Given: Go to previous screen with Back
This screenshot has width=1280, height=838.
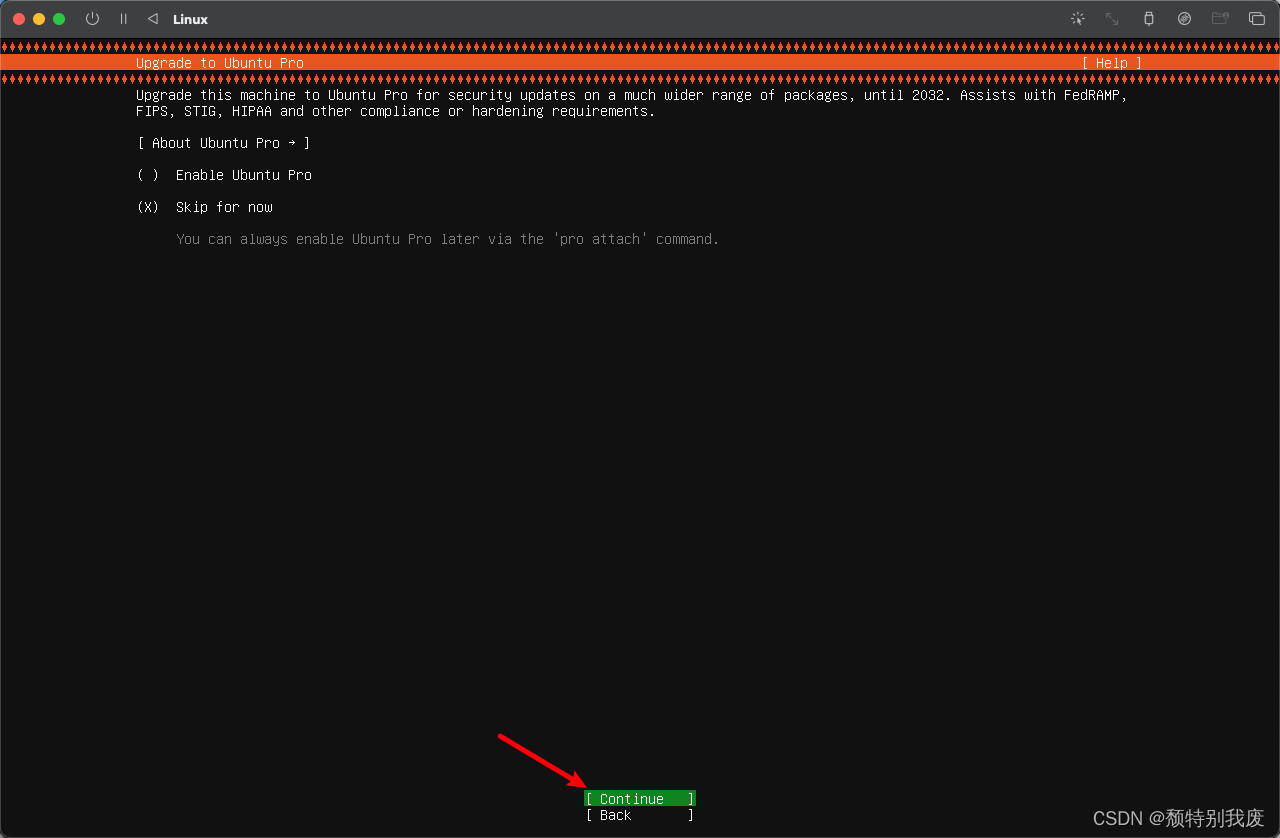Looking at the screenshot, I should pyautogui.click(x=640, y=815).
